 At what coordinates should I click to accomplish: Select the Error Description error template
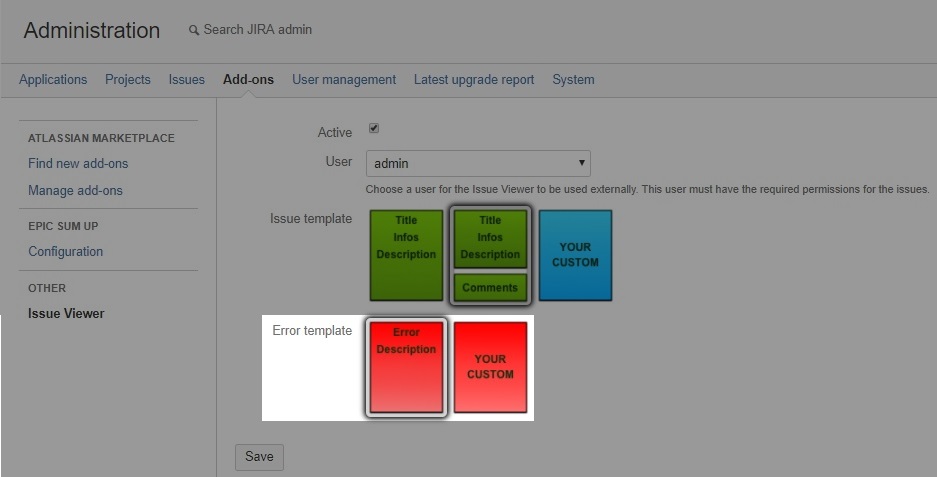pos(406,367)
